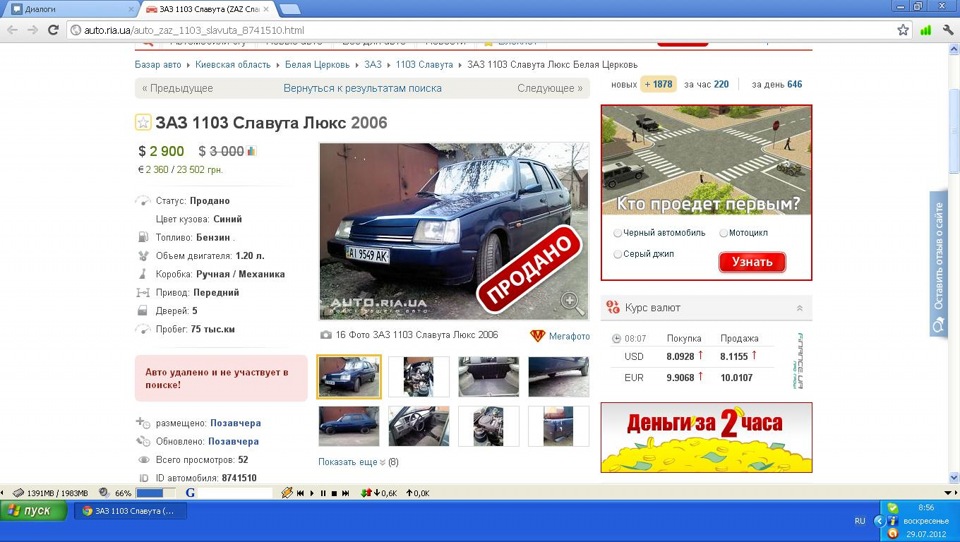
Task: Close the Диалоги tab
Action: pyautogui.click(x=131, y=9)
